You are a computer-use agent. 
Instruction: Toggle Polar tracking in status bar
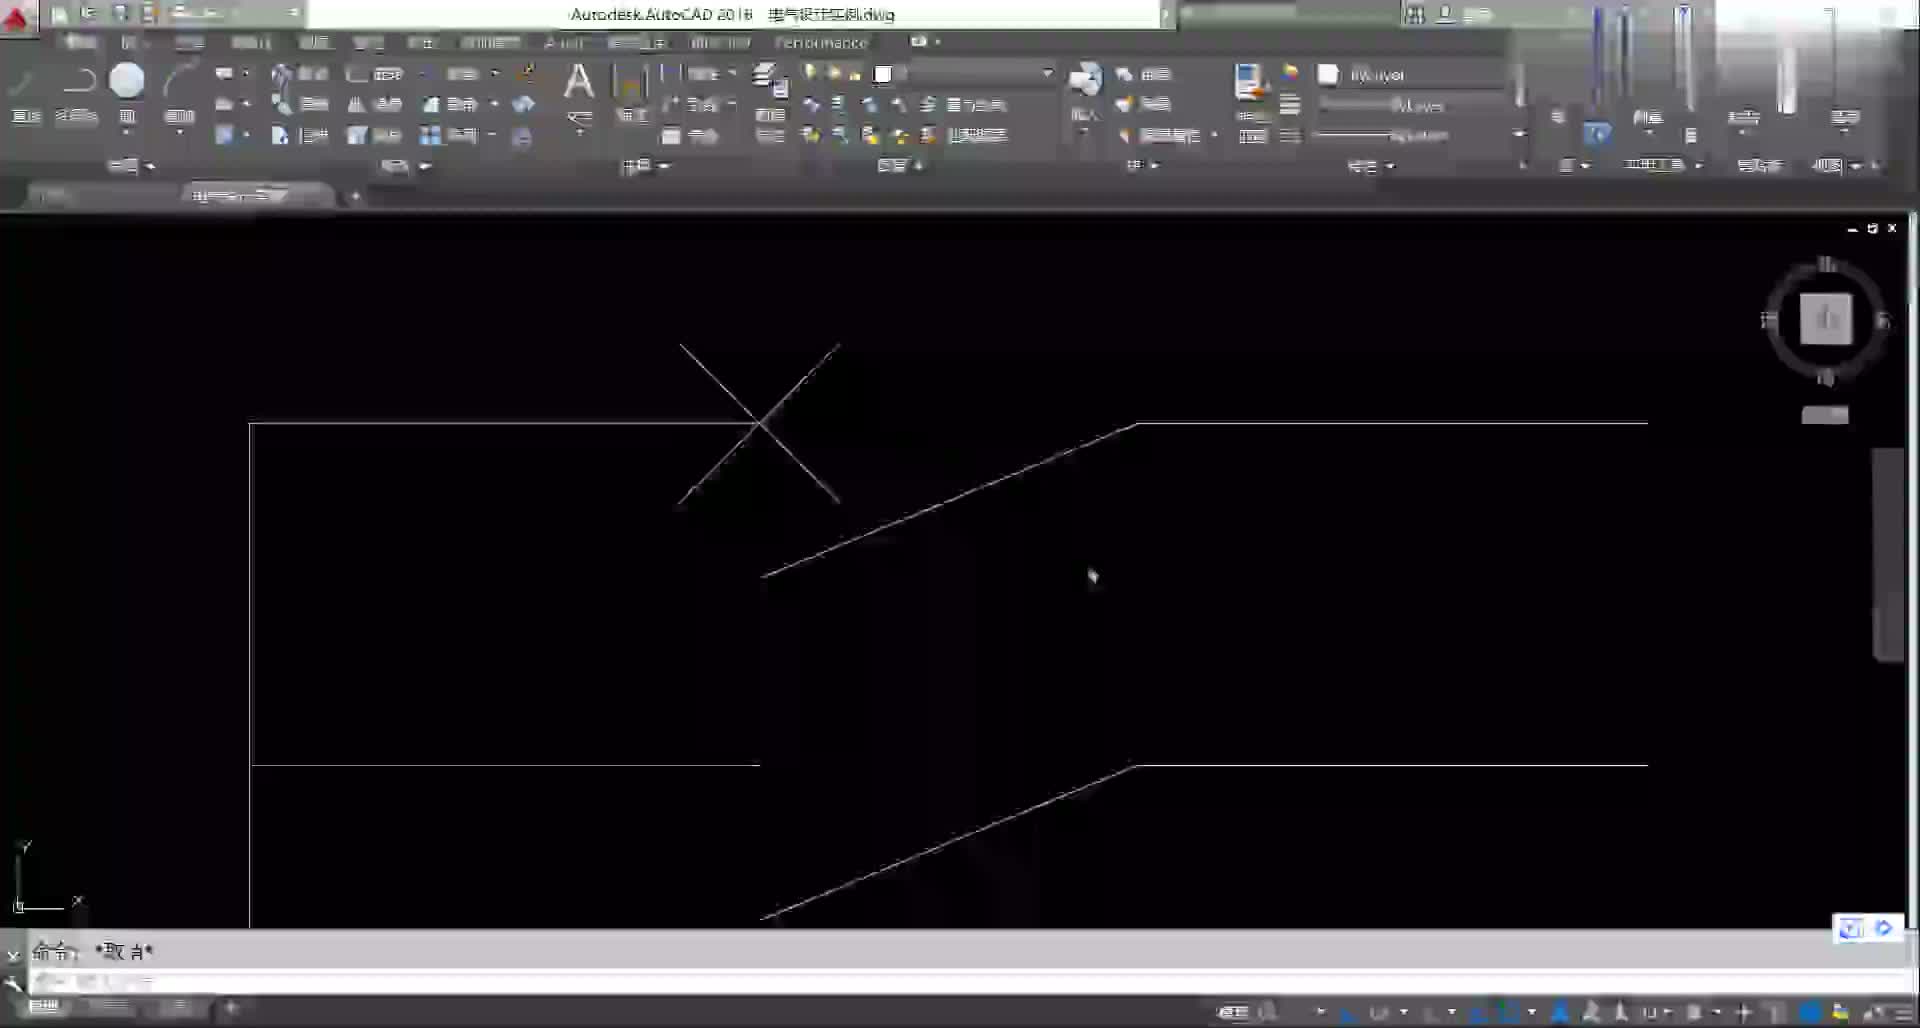[1380, 1013]
